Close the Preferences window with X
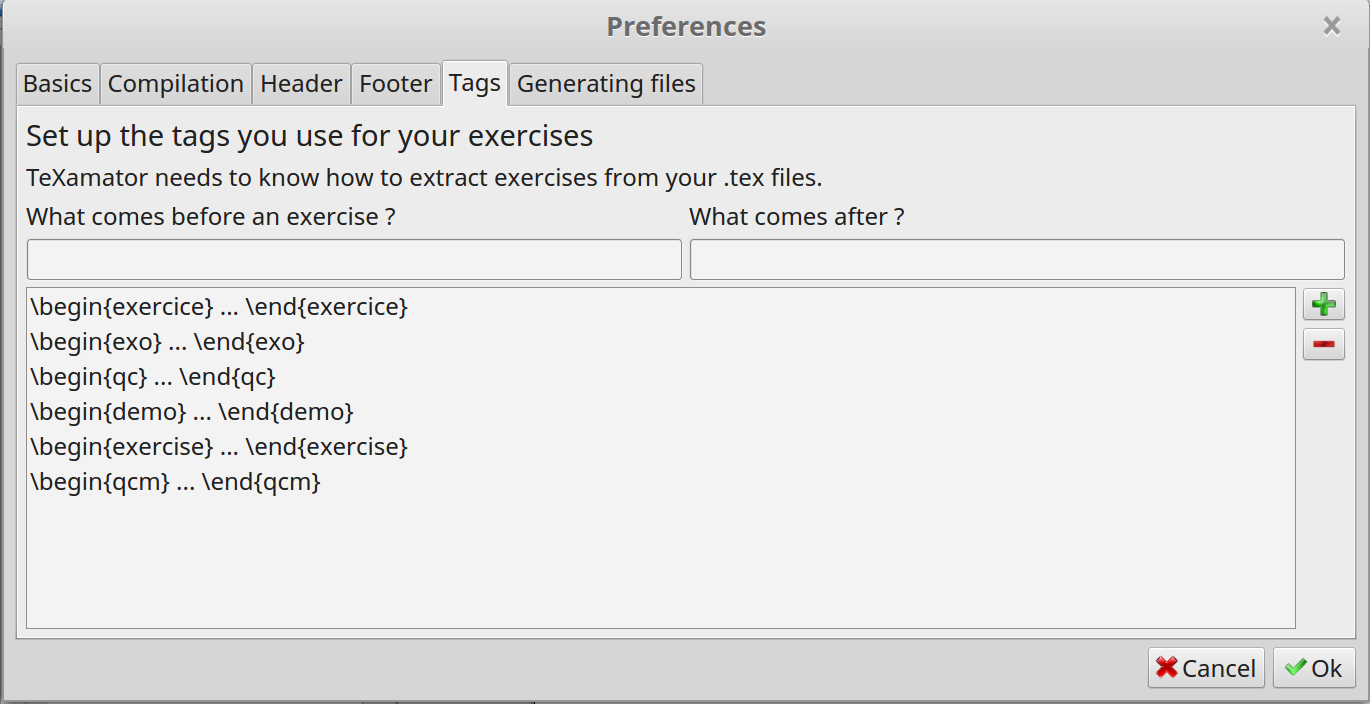Image resolution: width=1370 pixels, height=704 pixels. click(1332, 26)
